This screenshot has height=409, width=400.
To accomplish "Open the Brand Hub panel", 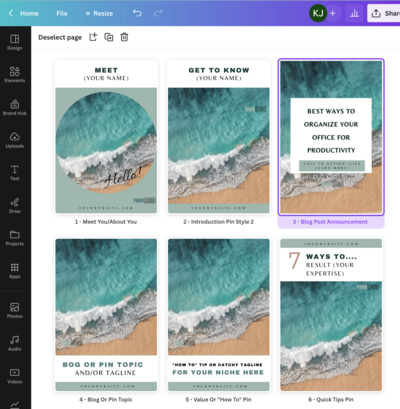I will point(15,107).
